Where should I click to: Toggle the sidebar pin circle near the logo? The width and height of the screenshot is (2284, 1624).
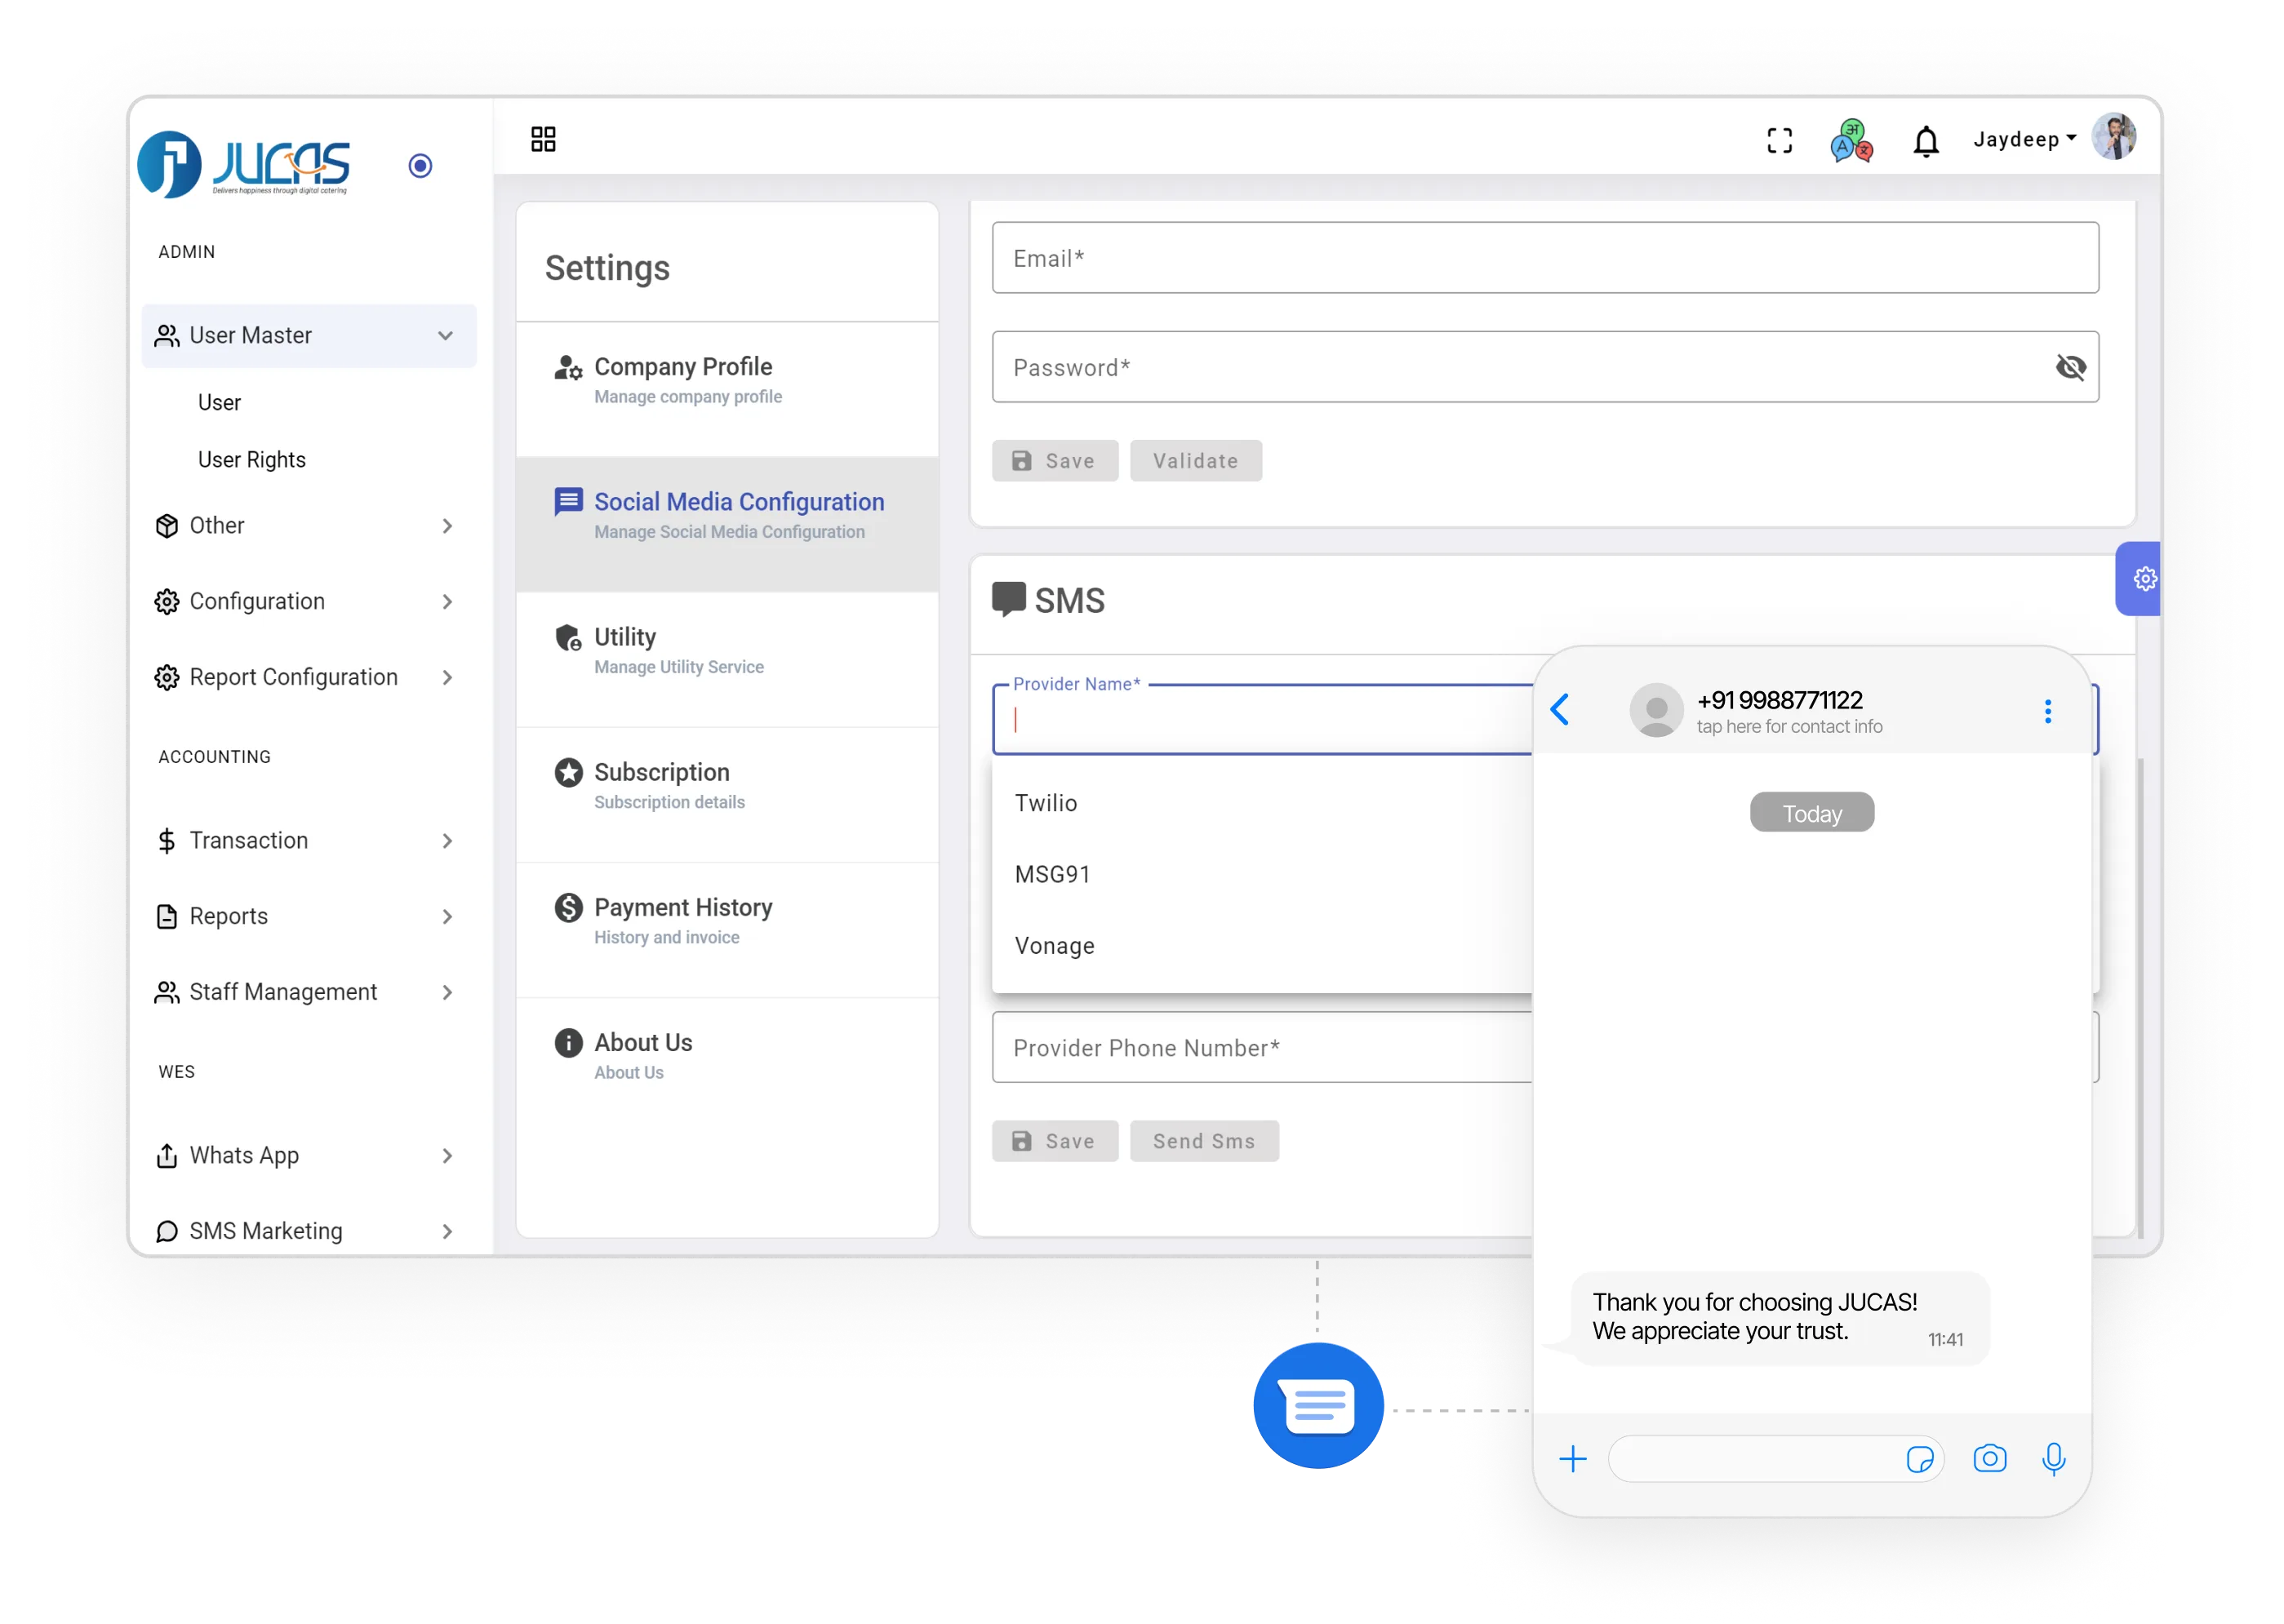point(420,165)
